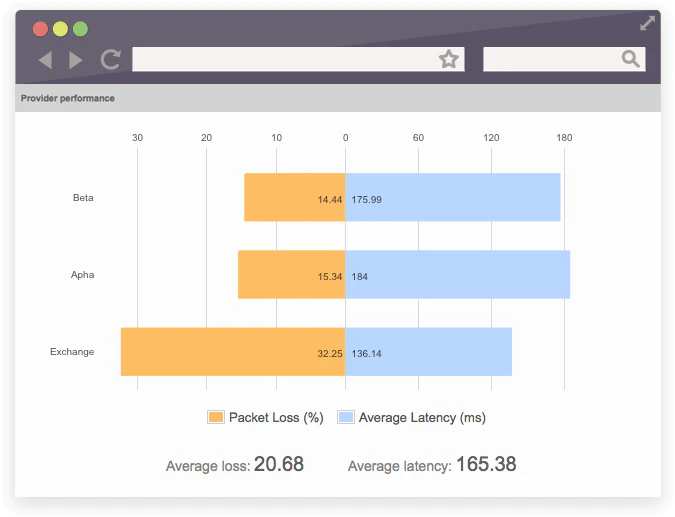The width and height of the screenshot is (675, 517).
Task: Click the 60 axis tick label
Action: pos(418,137)
